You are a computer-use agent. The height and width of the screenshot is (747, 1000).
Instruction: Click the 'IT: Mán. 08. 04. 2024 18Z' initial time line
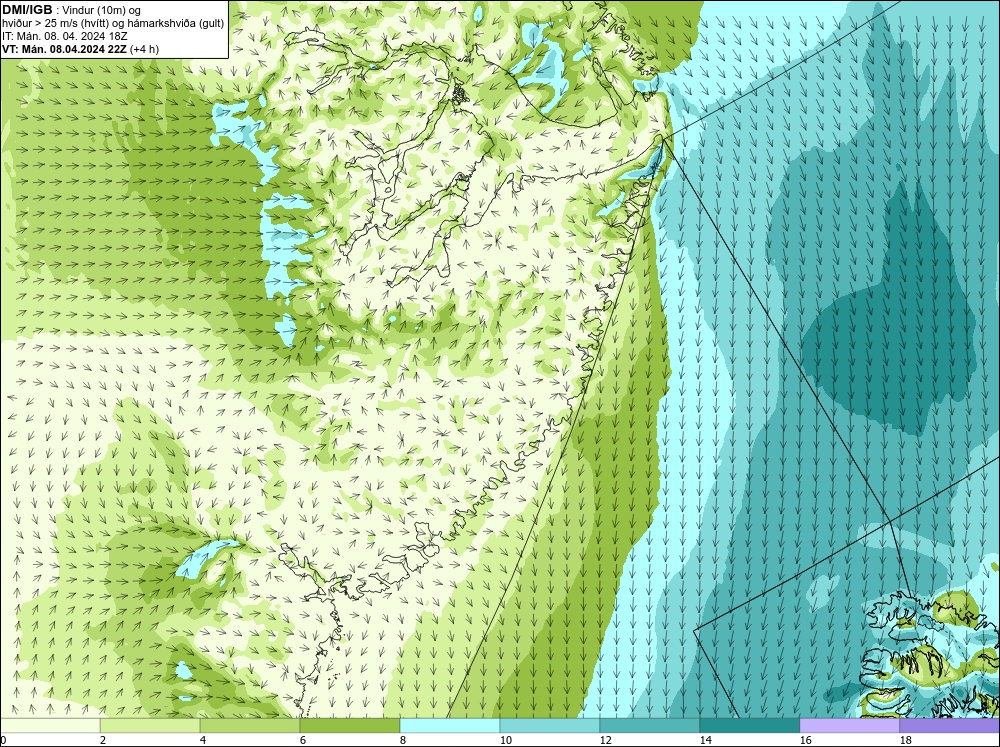pos(64,36)
